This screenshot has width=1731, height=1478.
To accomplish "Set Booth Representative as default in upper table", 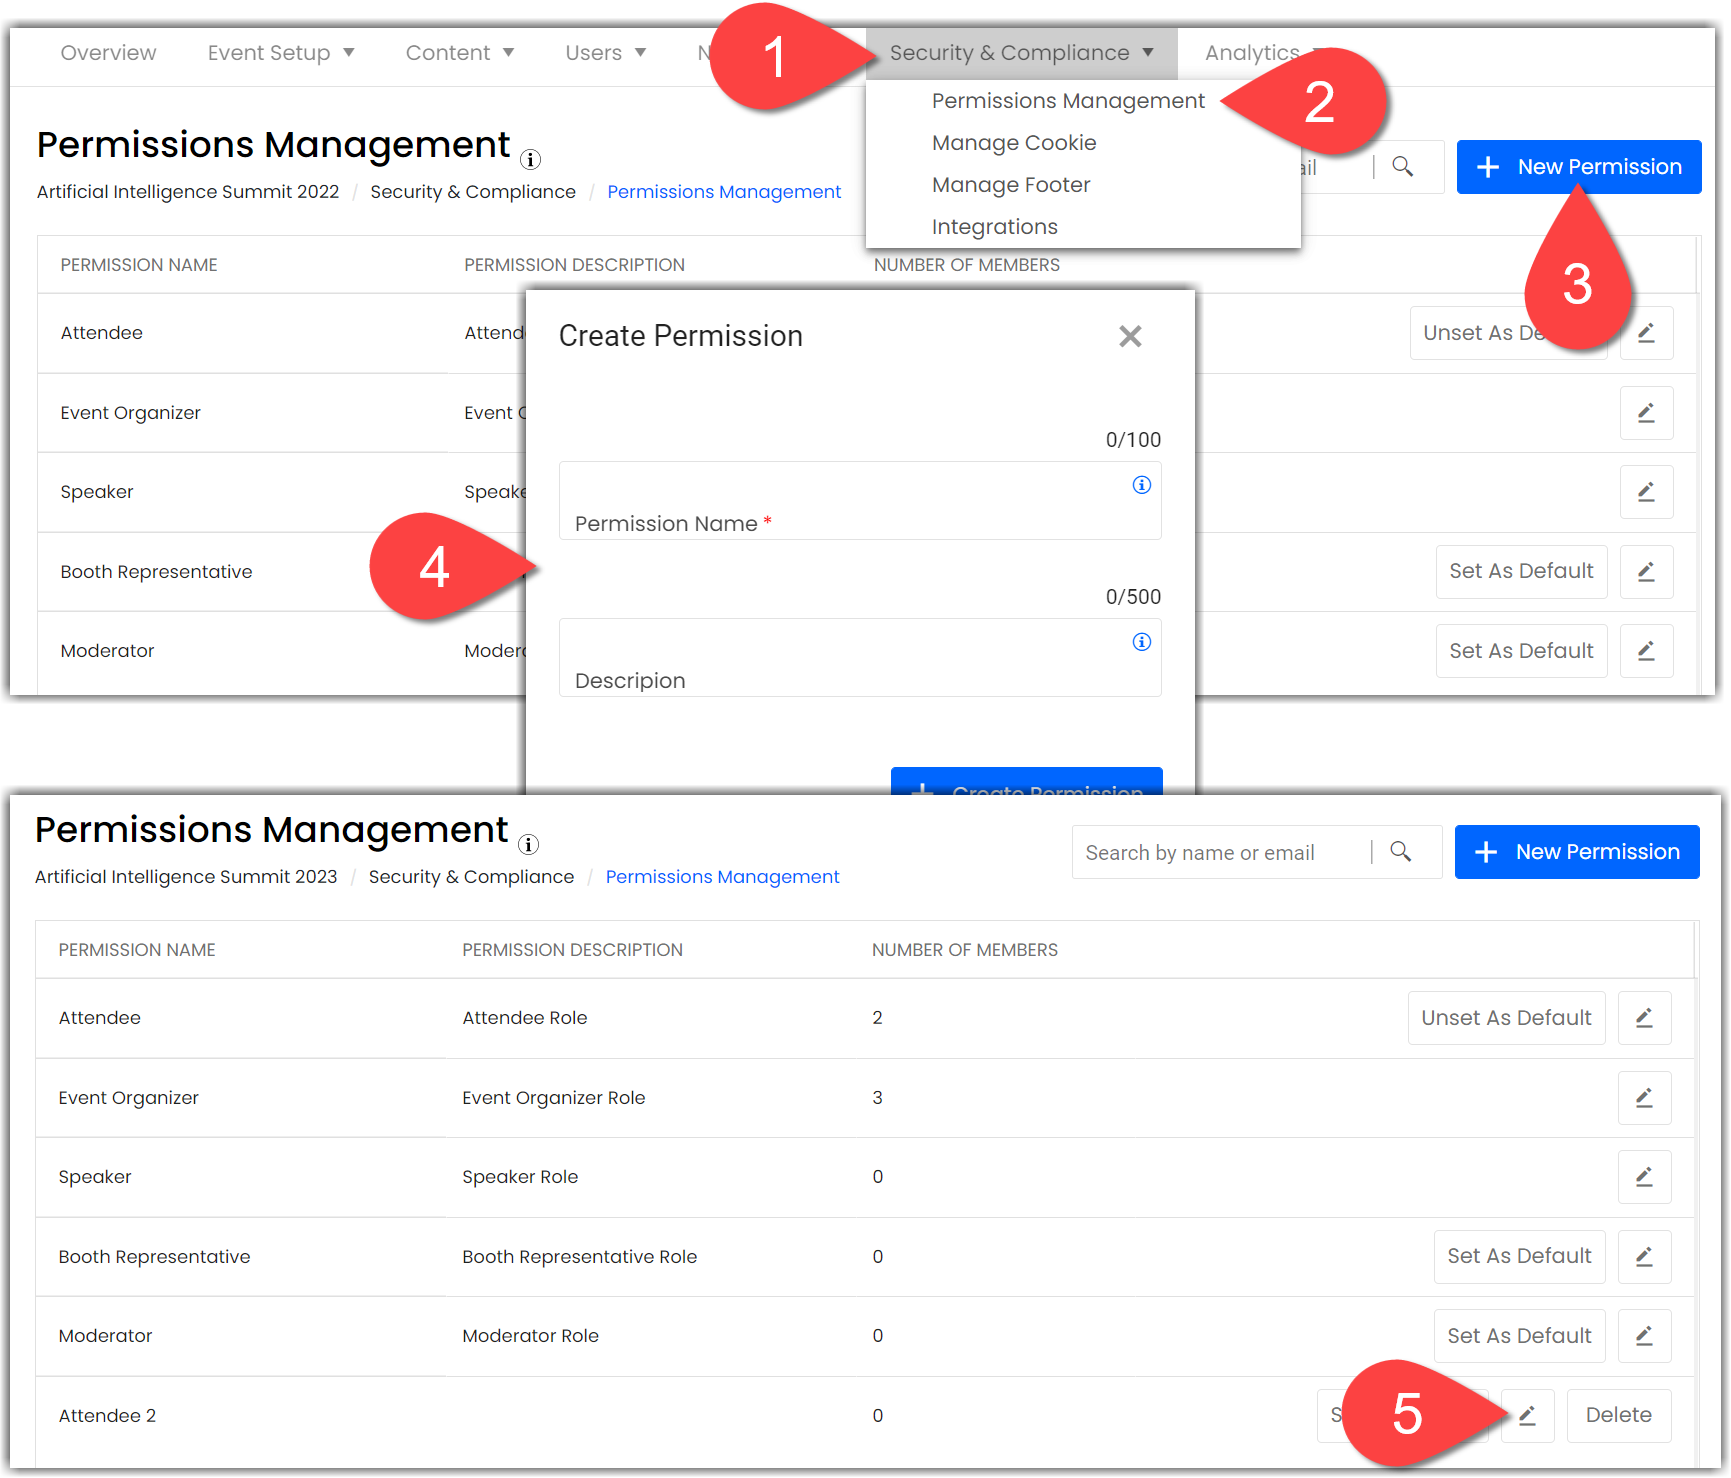I will click(x=1521, y=572).
